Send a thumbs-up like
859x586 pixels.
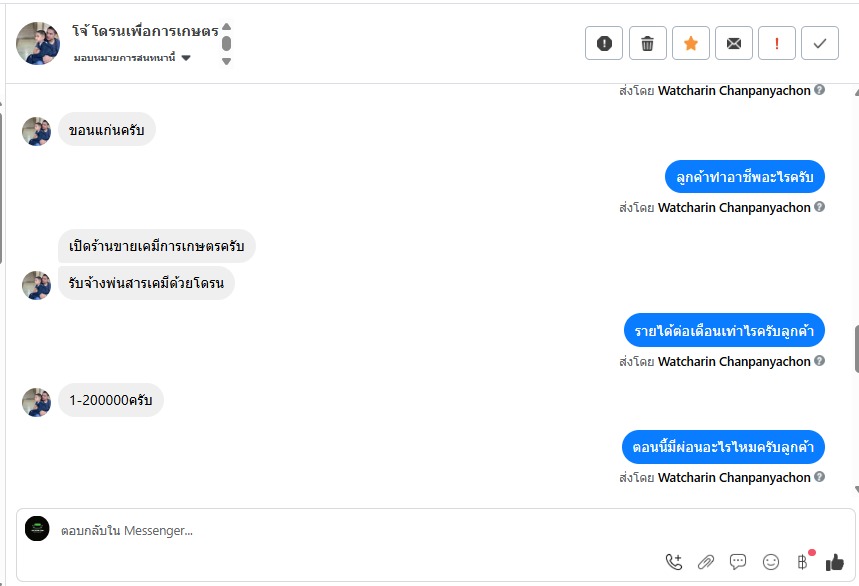tap(835, 562)
